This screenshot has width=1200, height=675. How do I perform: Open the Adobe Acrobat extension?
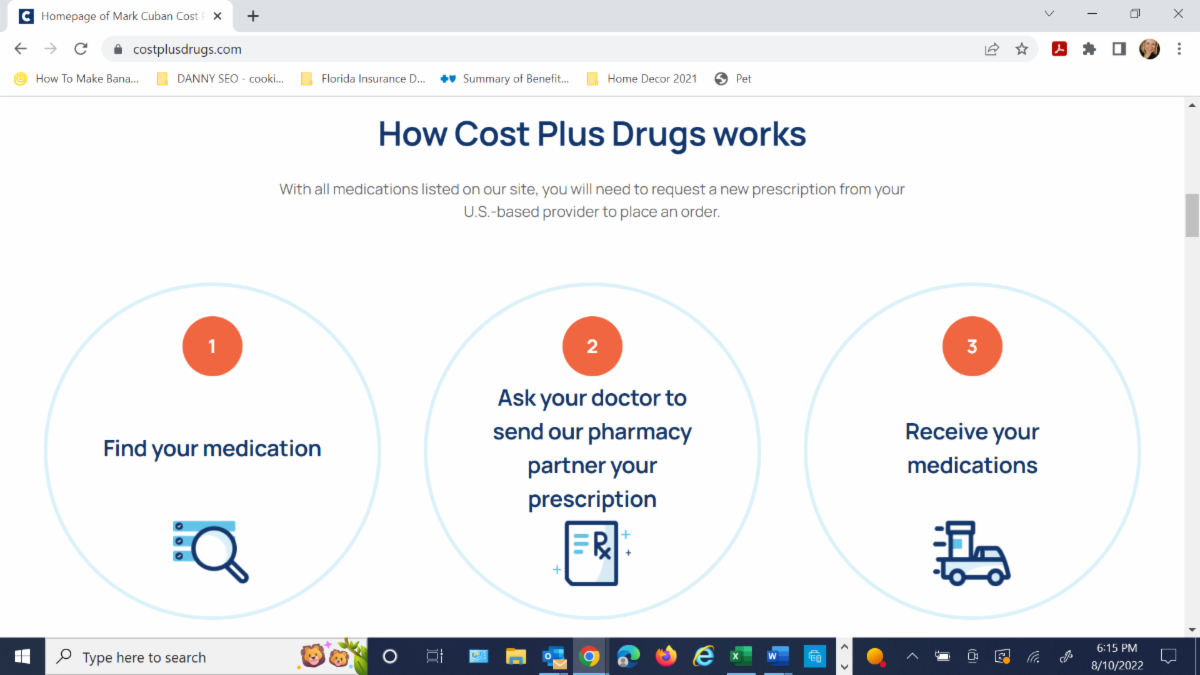click(1059, 49)
